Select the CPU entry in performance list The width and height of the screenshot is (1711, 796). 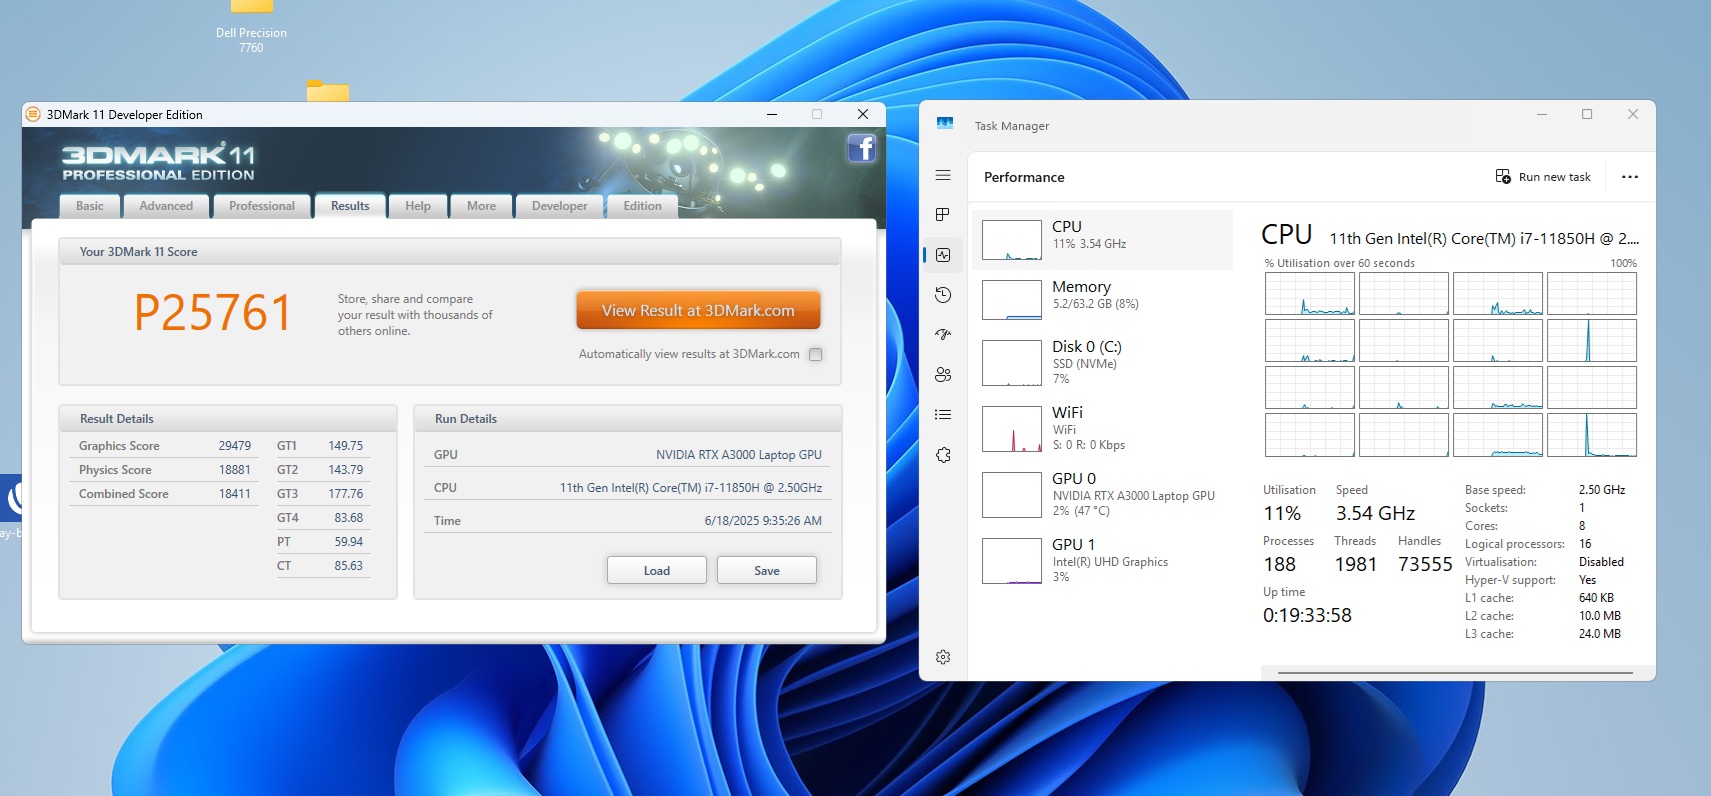[1102, 240]
